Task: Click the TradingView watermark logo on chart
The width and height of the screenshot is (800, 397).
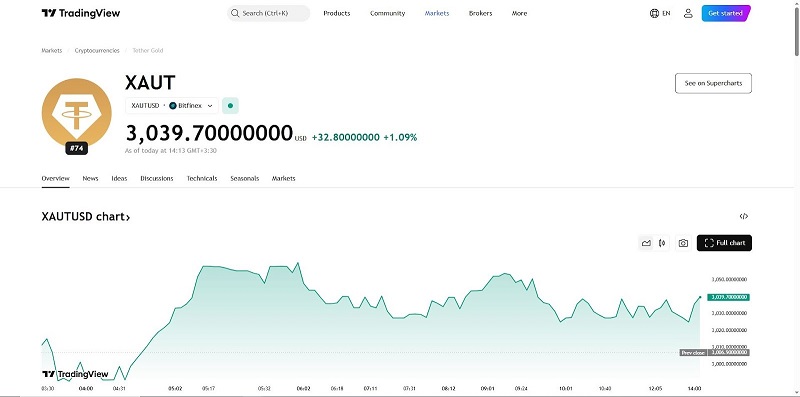Action: pyautogui.click(x=76, y=374)
